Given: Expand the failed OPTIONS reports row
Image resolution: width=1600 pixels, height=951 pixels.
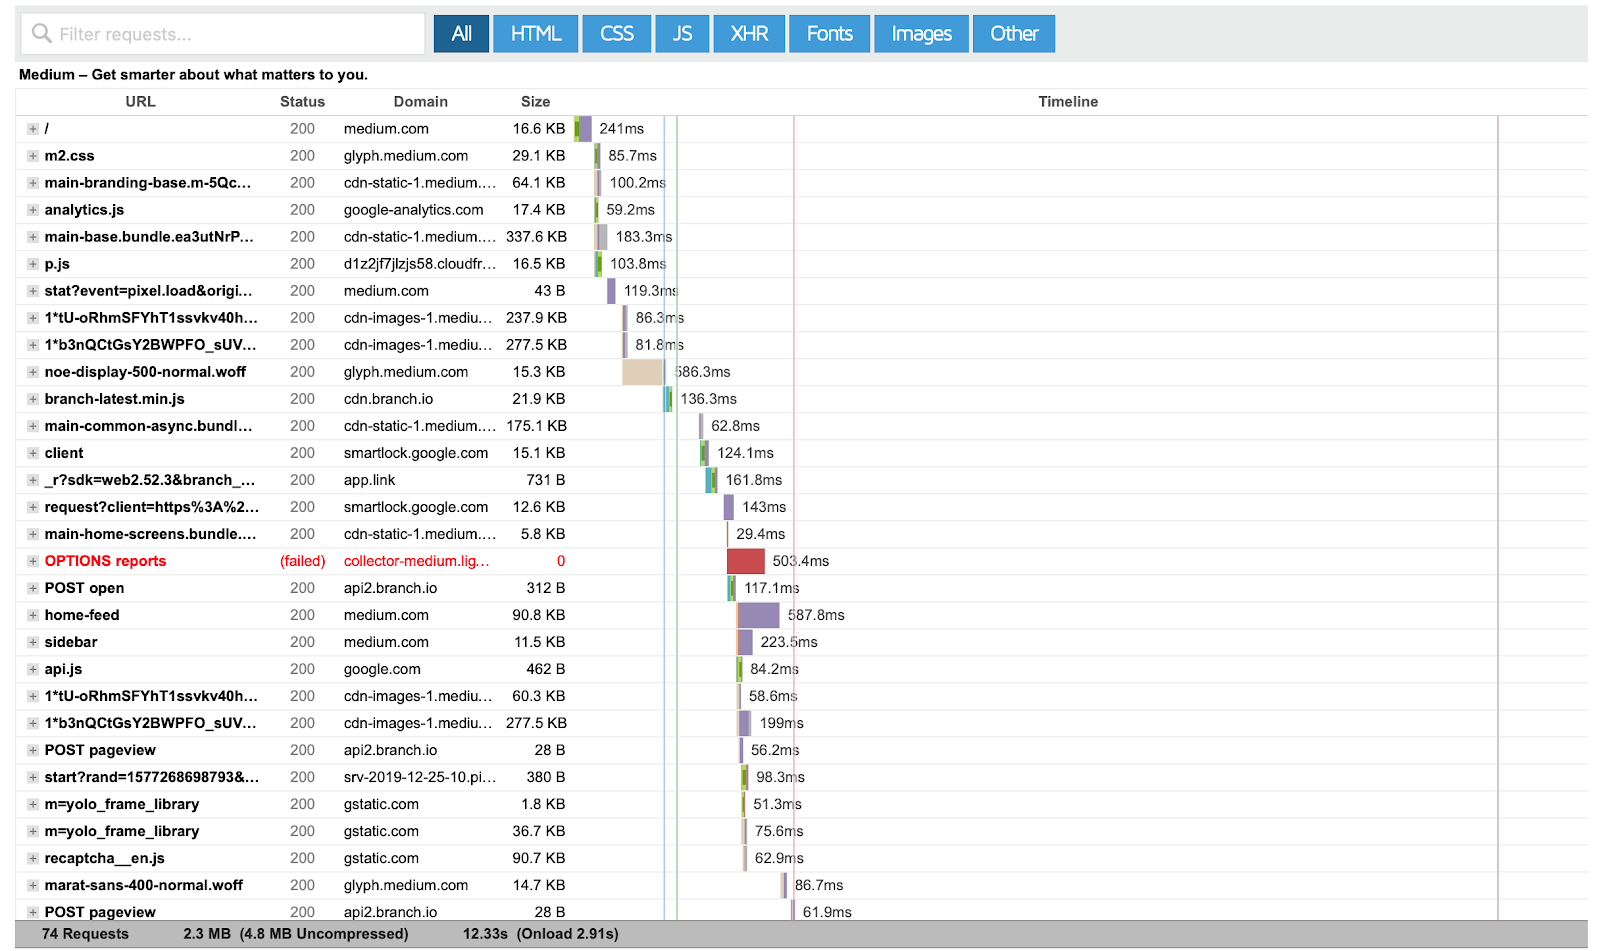Looking at the screenshot, I should click(33, 561).
